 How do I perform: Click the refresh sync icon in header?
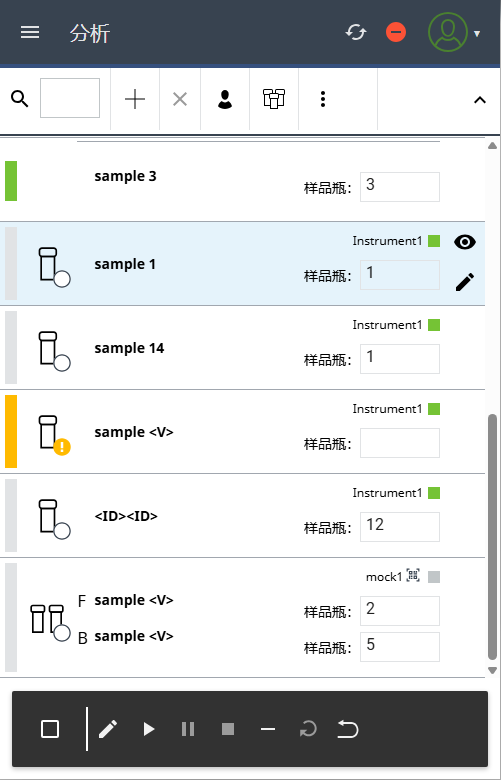point(356,33)
